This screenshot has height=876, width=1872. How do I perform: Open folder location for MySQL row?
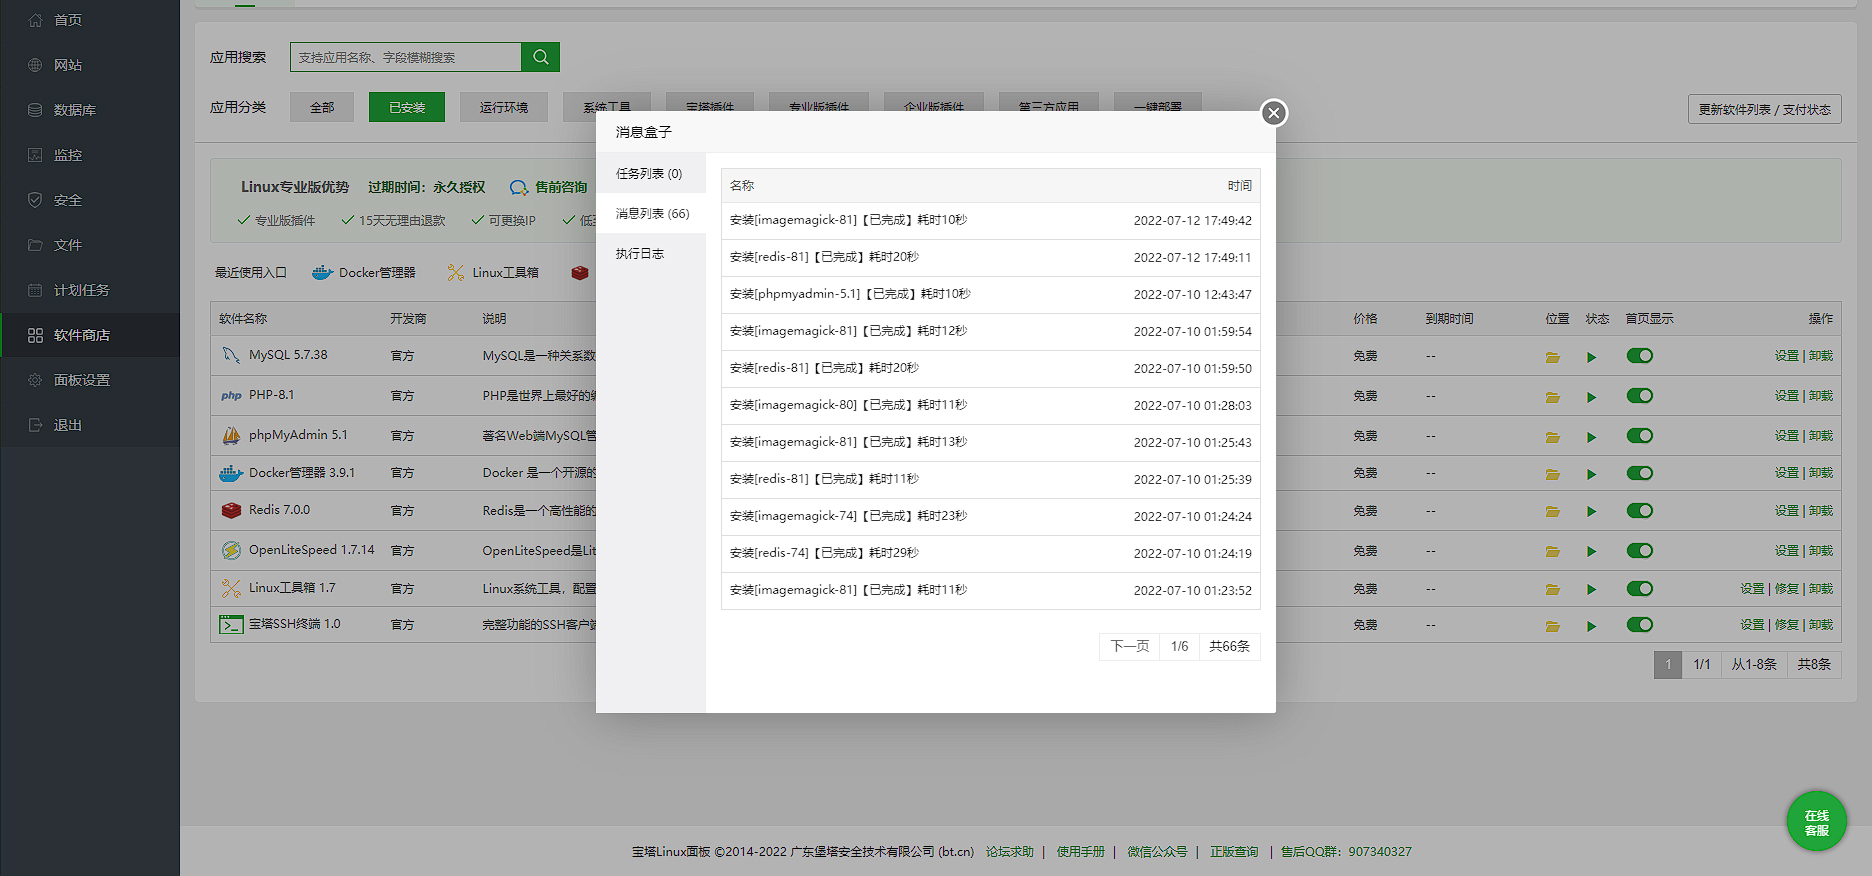point(1552,357)
